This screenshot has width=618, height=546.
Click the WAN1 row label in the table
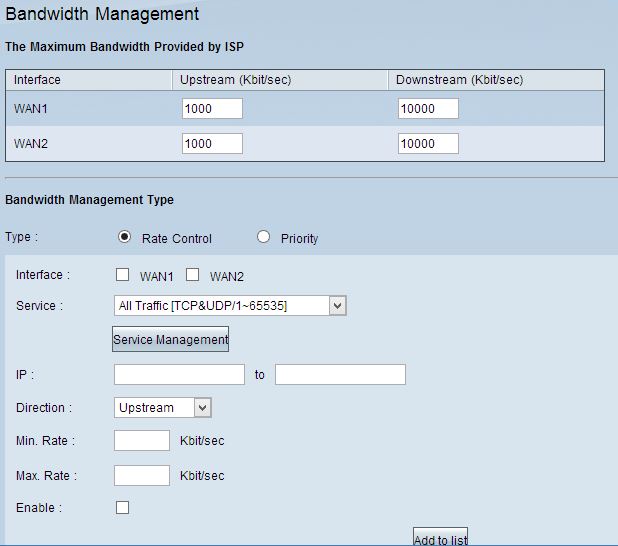tap(31, 108)
